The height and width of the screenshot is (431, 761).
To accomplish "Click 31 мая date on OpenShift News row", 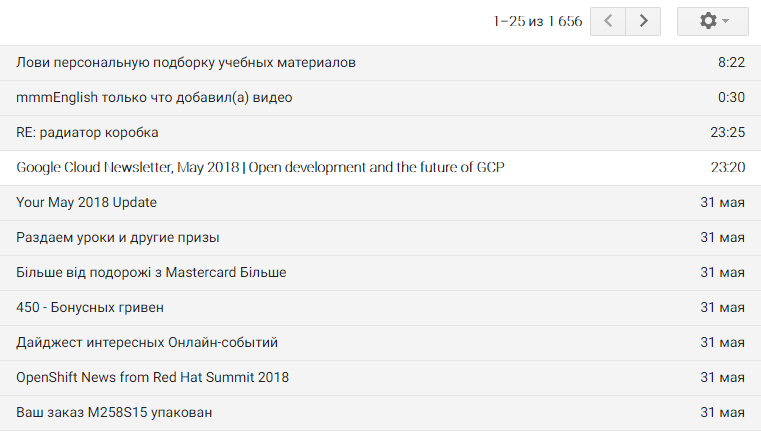I will pyautogui.click(x=722, y=377).
